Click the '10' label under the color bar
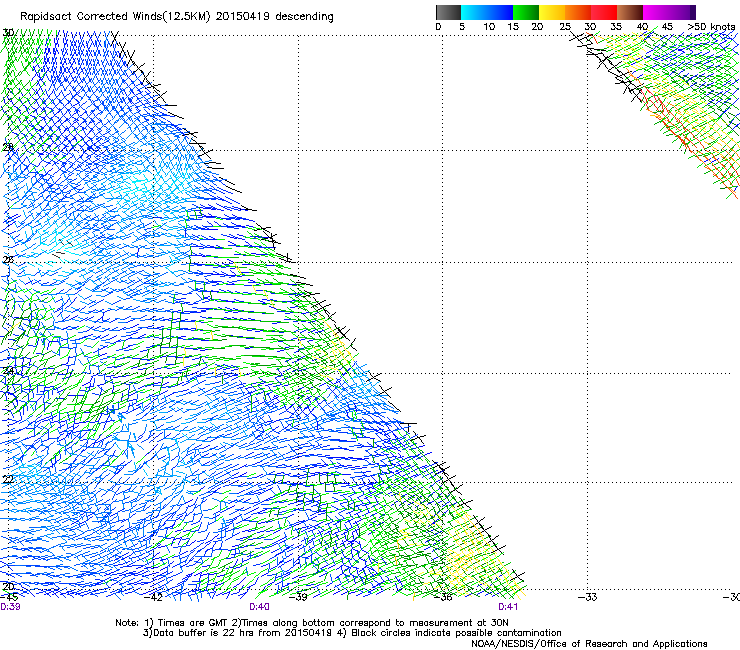The width and height of the screenshot is (740, 650). coord(489,27)
